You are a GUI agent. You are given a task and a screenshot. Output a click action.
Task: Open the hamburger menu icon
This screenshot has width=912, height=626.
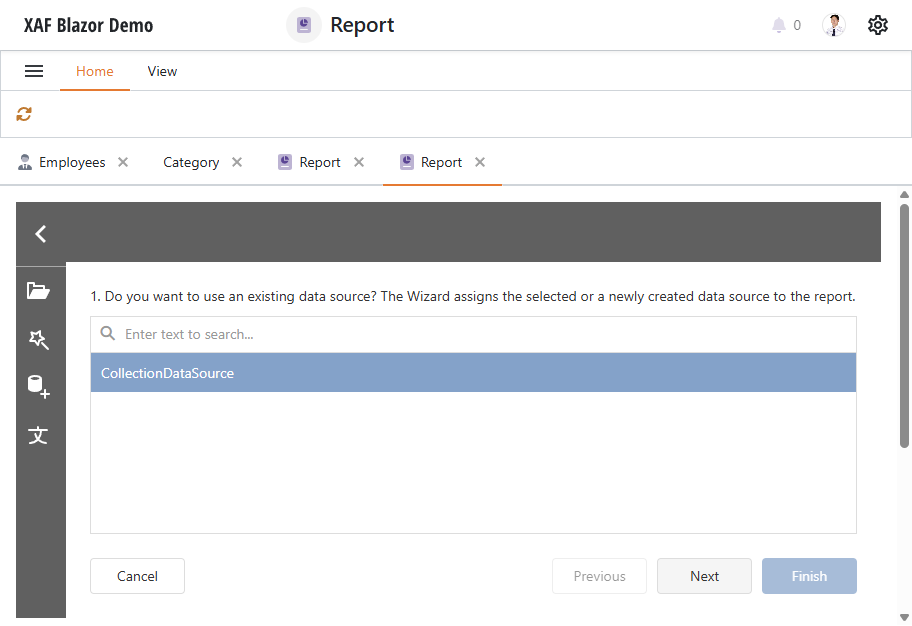coord(34,70)
